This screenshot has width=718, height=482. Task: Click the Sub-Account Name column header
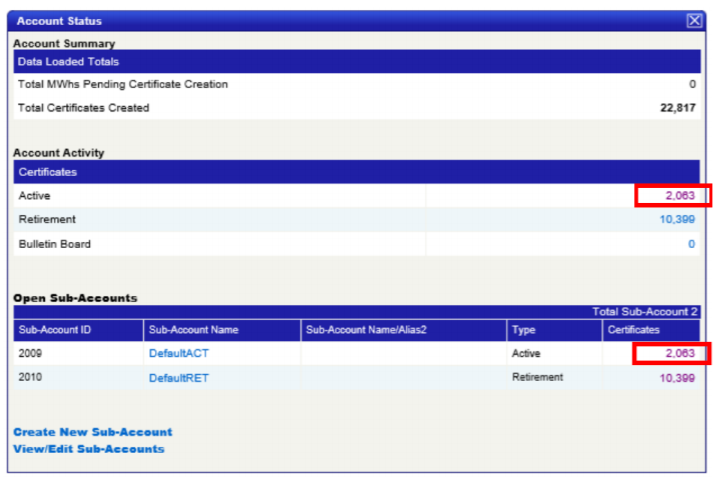tap(222, 330)
